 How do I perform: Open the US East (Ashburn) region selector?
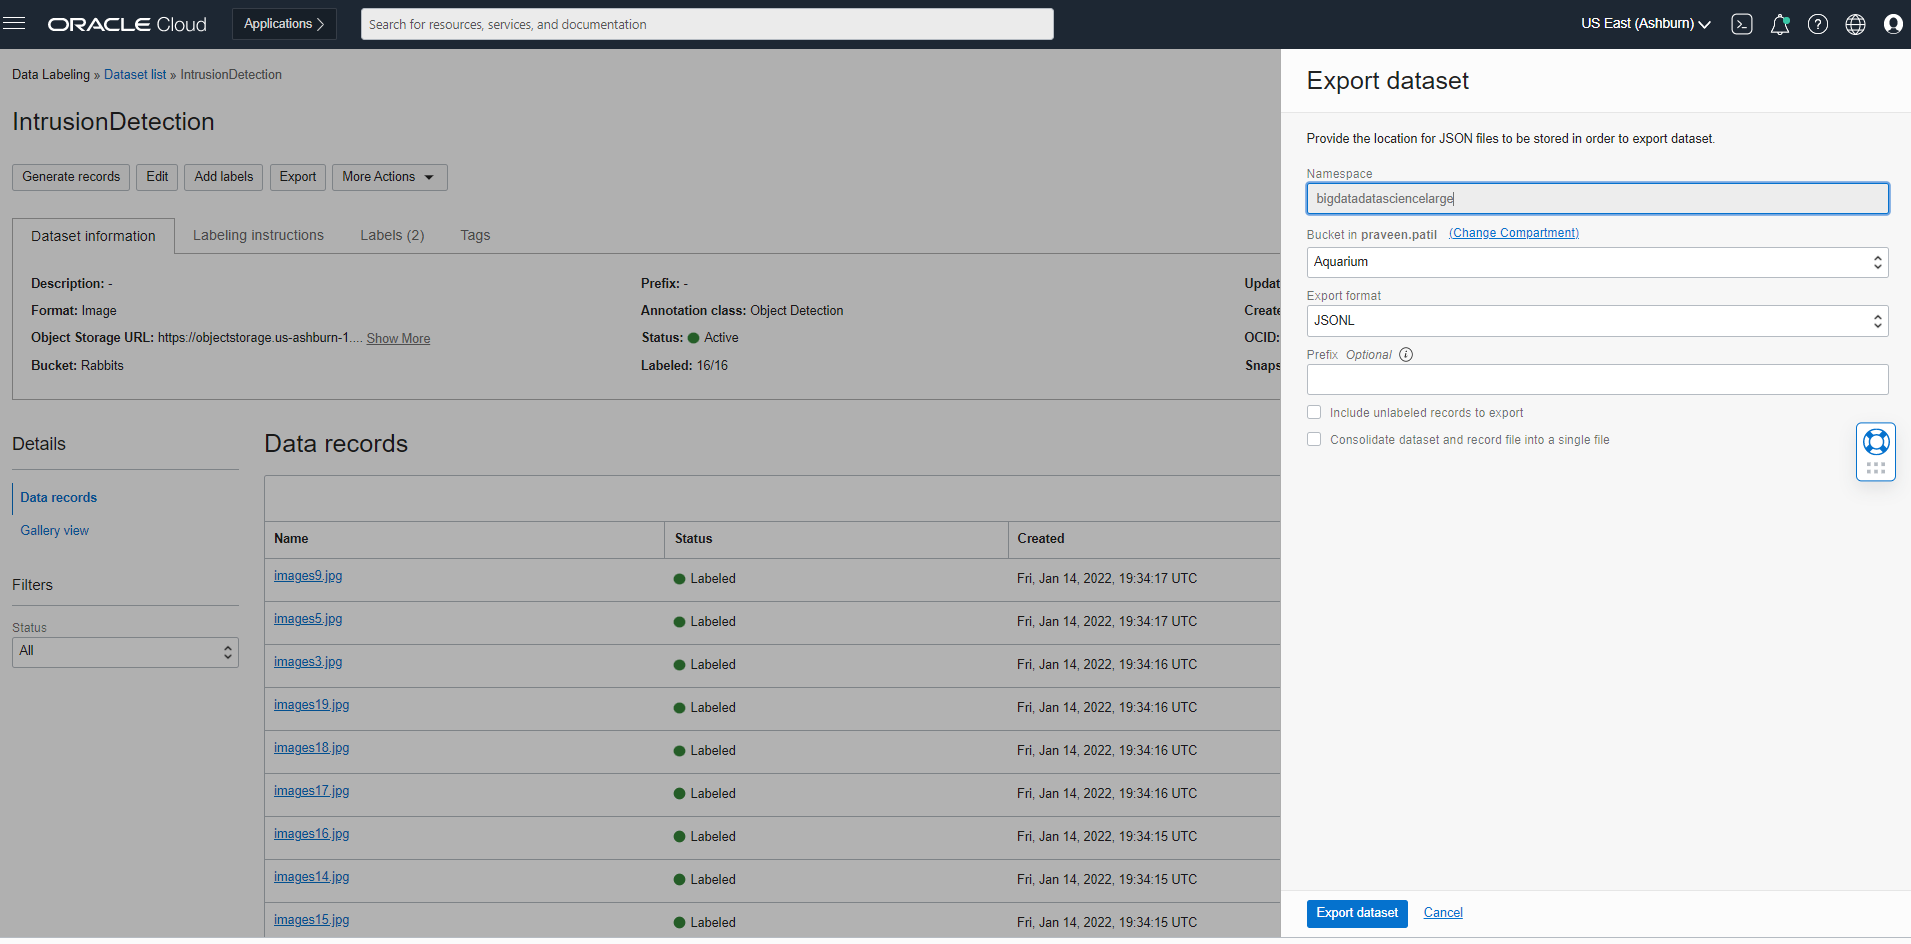tap(1645, 24)
